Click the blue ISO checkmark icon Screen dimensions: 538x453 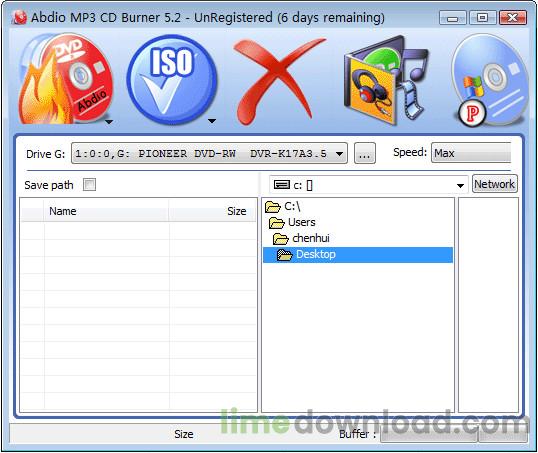click(x=172, y=80)
